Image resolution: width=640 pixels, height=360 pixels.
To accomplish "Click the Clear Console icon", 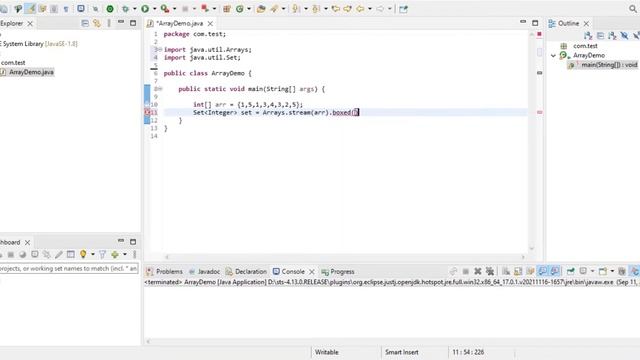I will tap(506, 271).
